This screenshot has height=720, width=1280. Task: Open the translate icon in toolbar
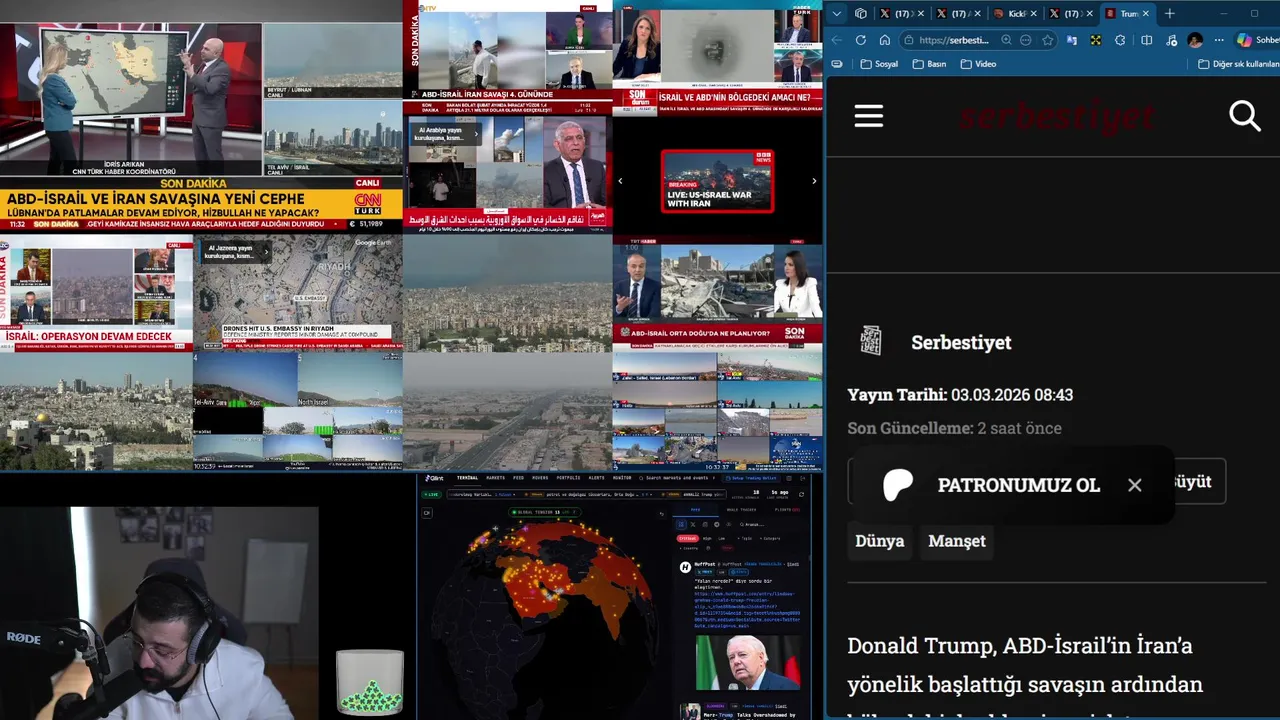1072,40
